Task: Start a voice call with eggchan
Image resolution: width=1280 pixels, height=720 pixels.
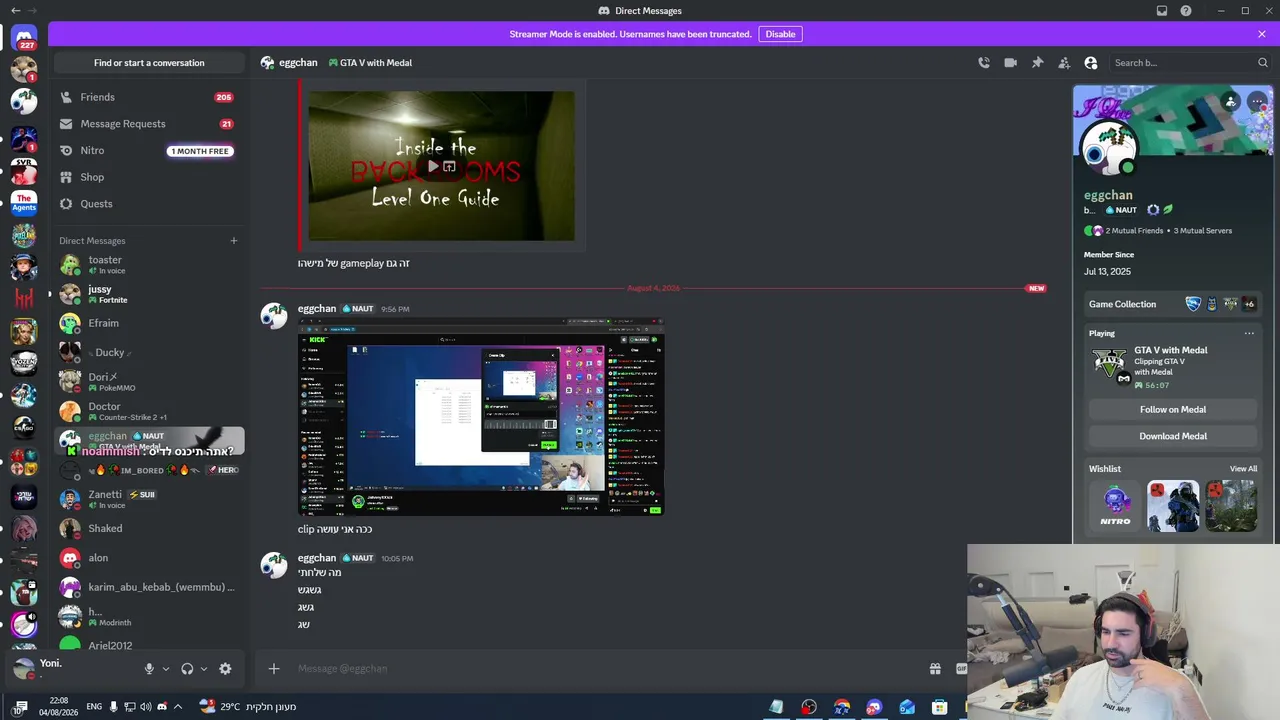Action: 984,62
